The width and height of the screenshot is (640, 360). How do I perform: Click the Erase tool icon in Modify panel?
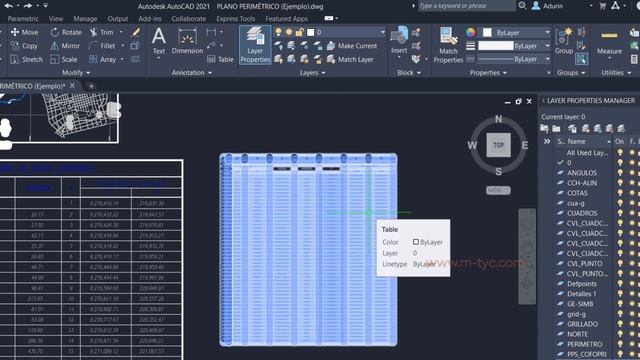[136, 32]
